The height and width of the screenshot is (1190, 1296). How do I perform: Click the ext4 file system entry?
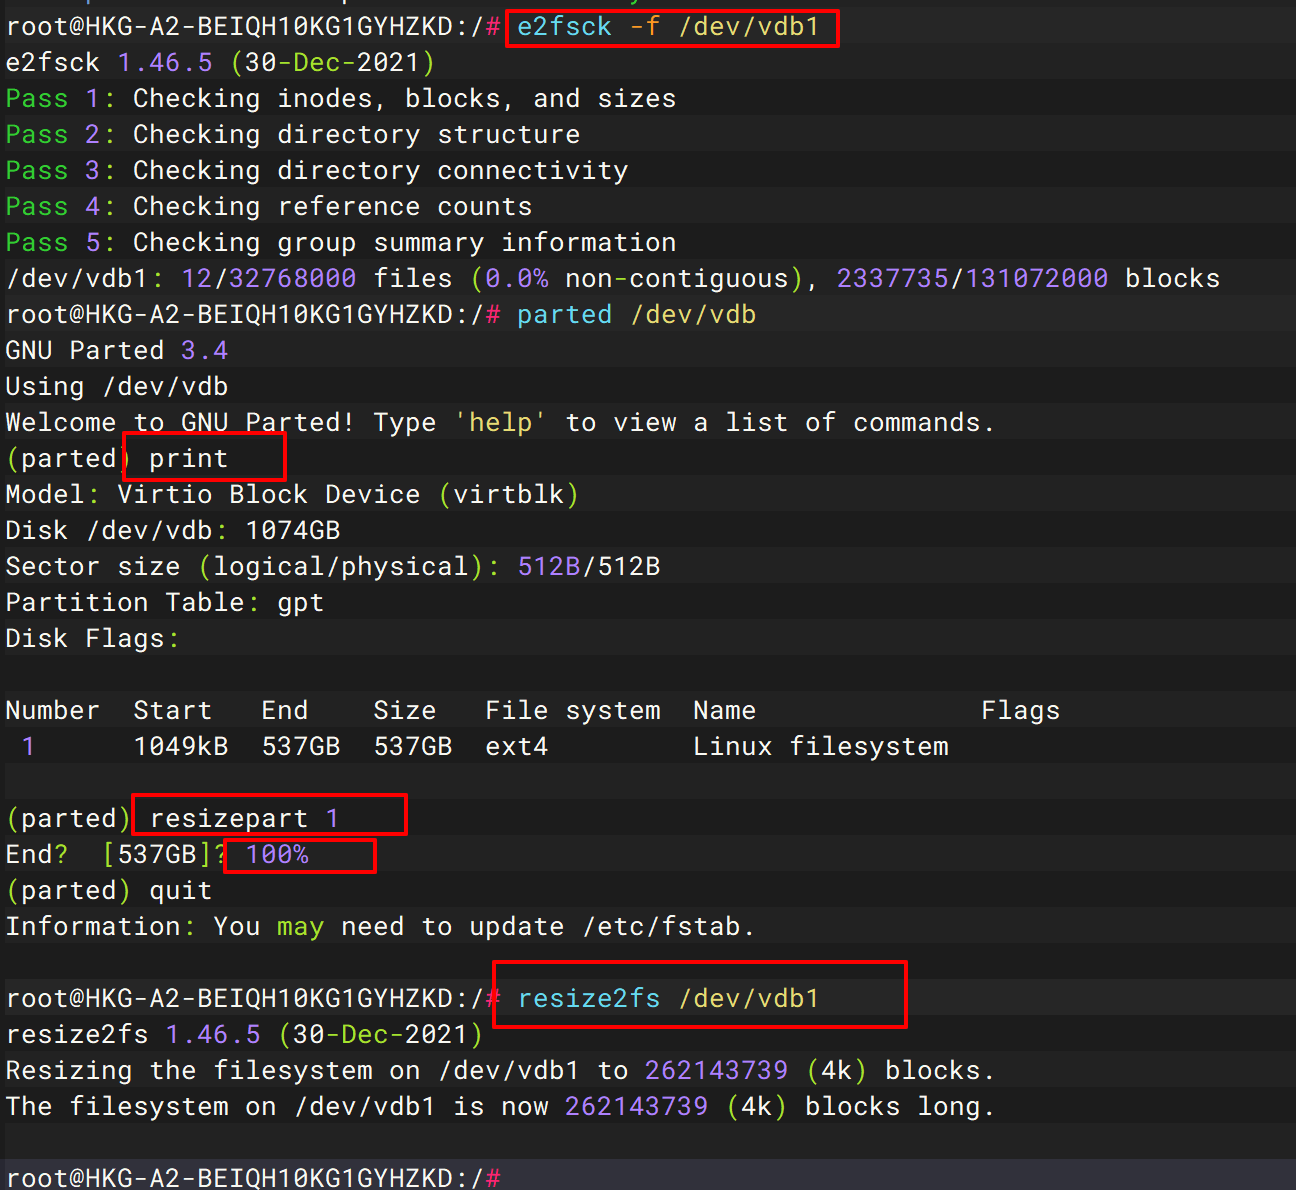coord(516,747)
